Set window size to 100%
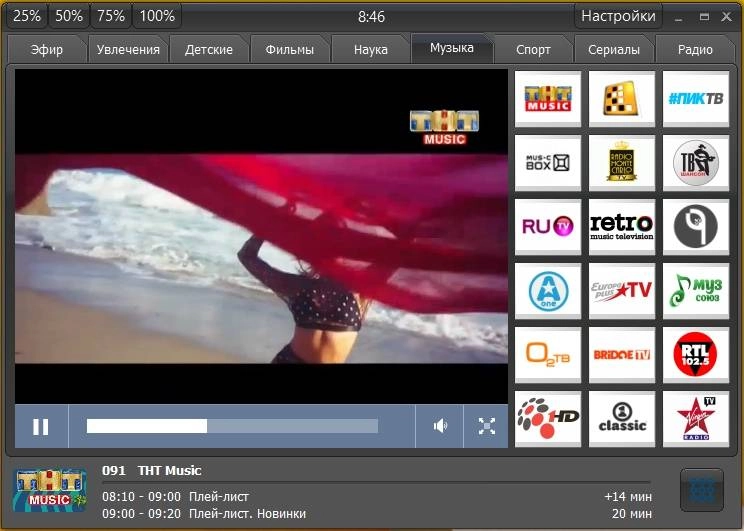The image size is (744, 531). [157, 16]
